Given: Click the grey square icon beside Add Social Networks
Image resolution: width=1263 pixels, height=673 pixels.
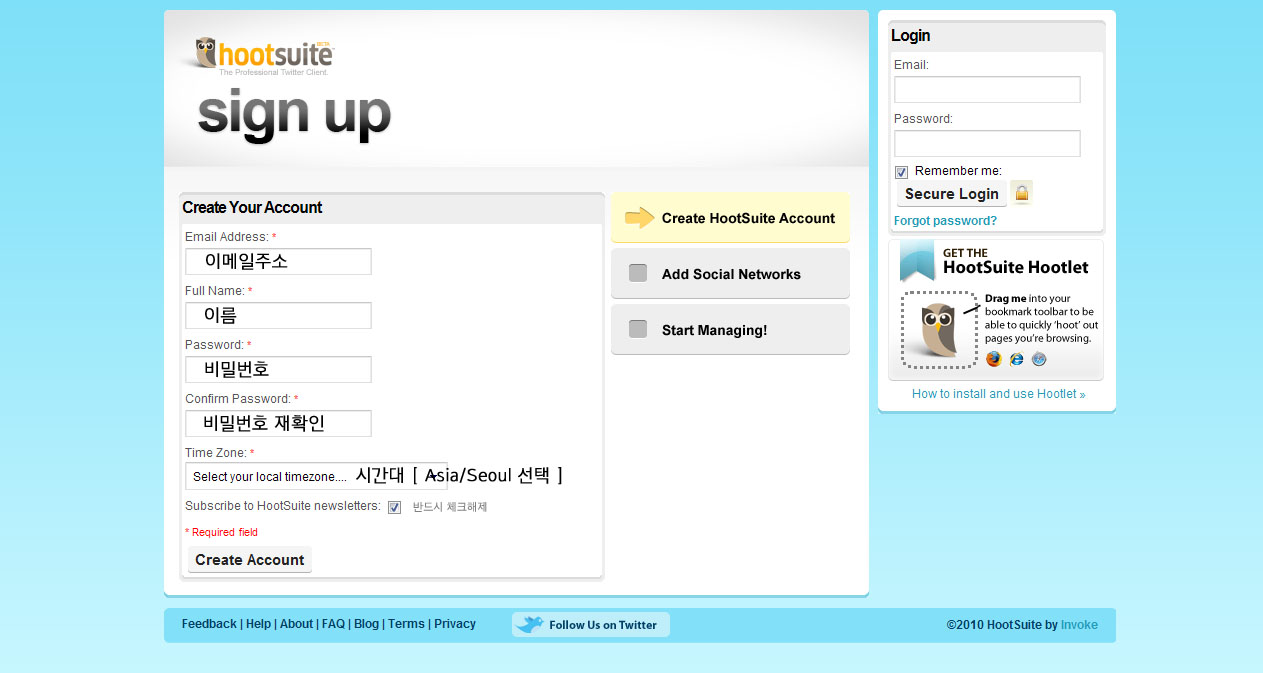Looking at the screenshot, I should pyautogui.click(x=638, y=273).
